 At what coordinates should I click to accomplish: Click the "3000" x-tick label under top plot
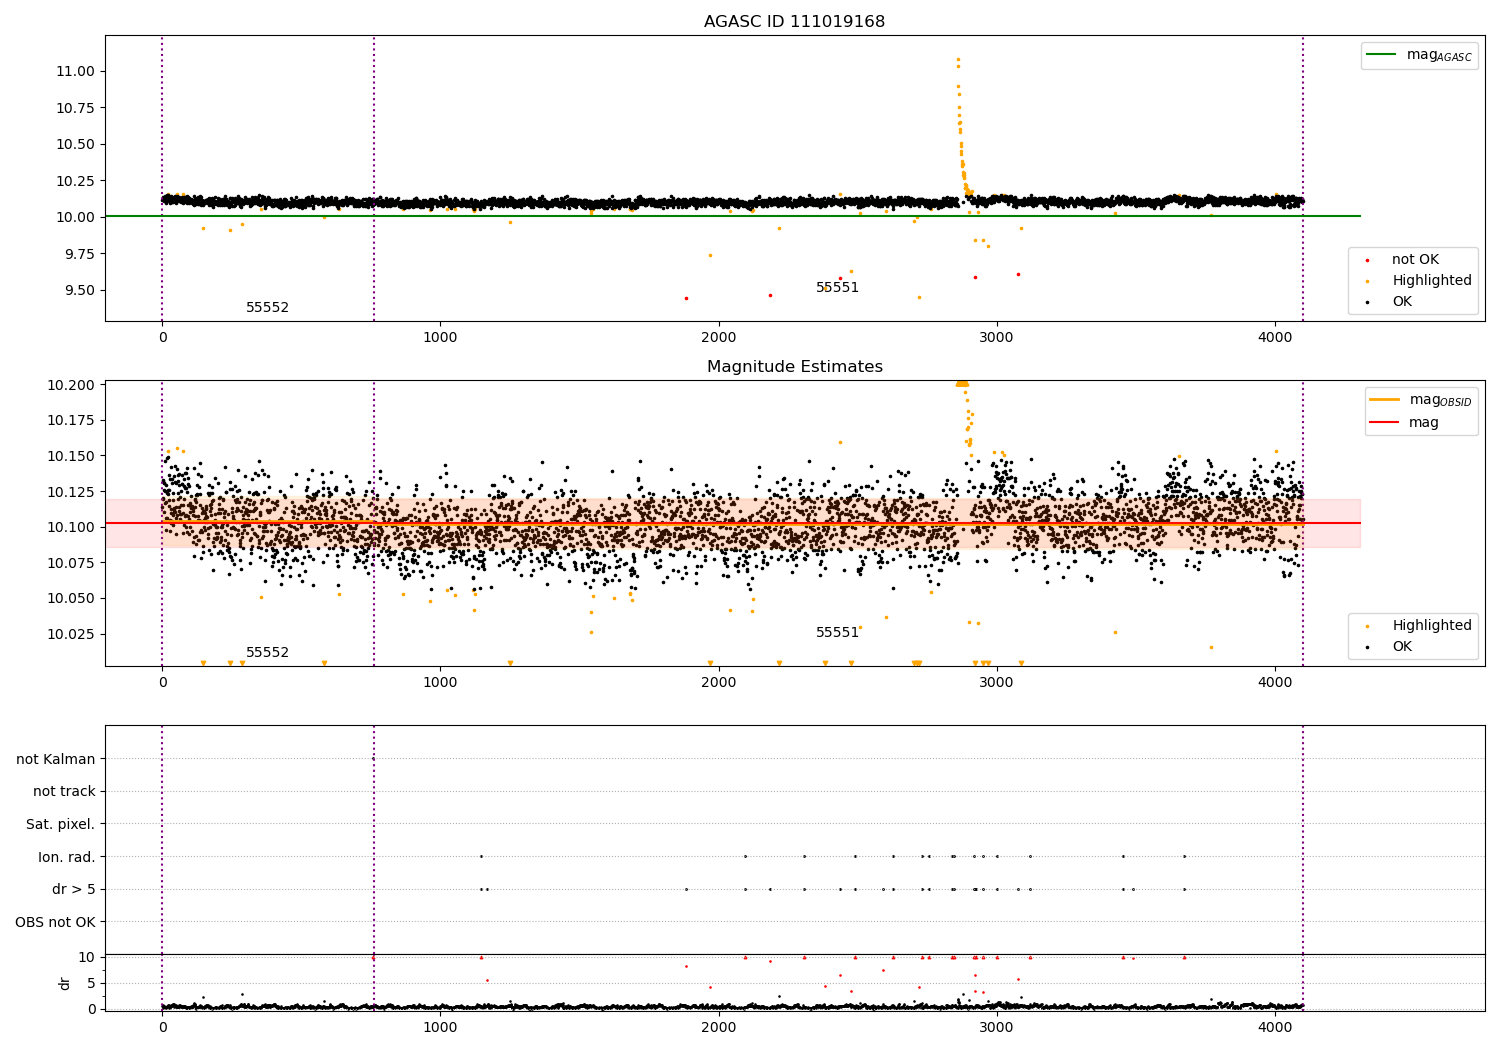(x=997, y=338)
